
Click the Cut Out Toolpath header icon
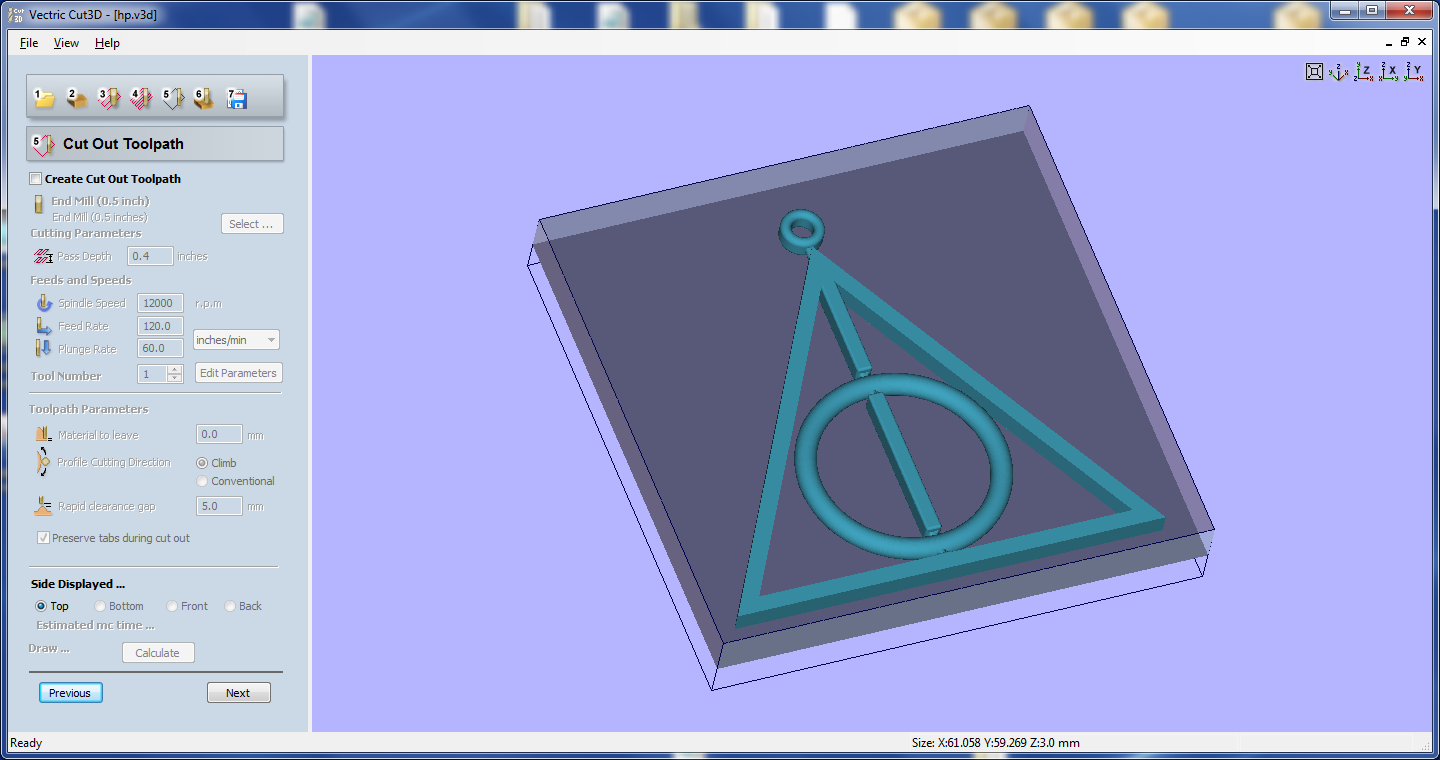coord(44,144)
